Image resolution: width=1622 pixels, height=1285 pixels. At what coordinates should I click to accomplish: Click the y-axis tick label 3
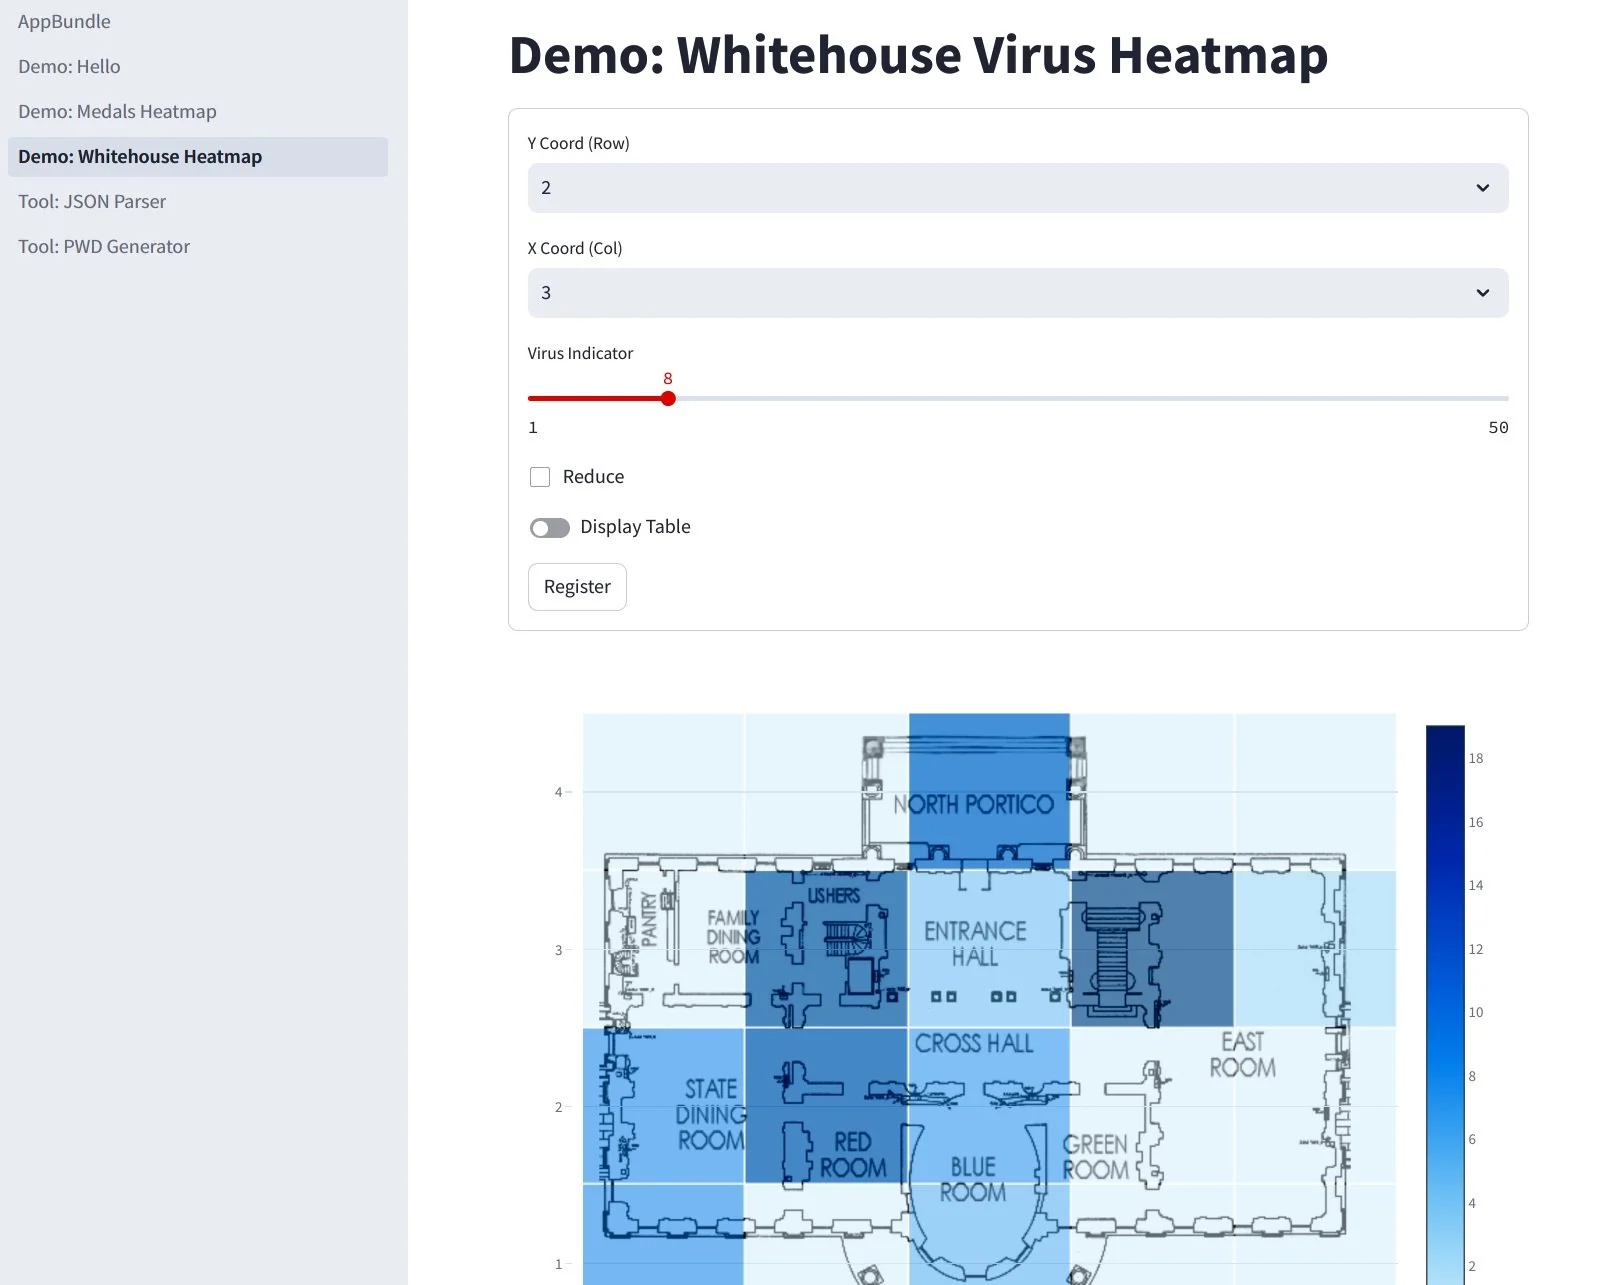(x=559, y=950)
